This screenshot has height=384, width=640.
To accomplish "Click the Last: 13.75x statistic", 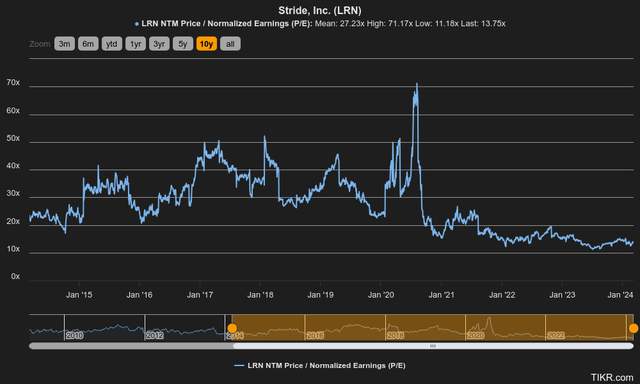I will 483,24.
